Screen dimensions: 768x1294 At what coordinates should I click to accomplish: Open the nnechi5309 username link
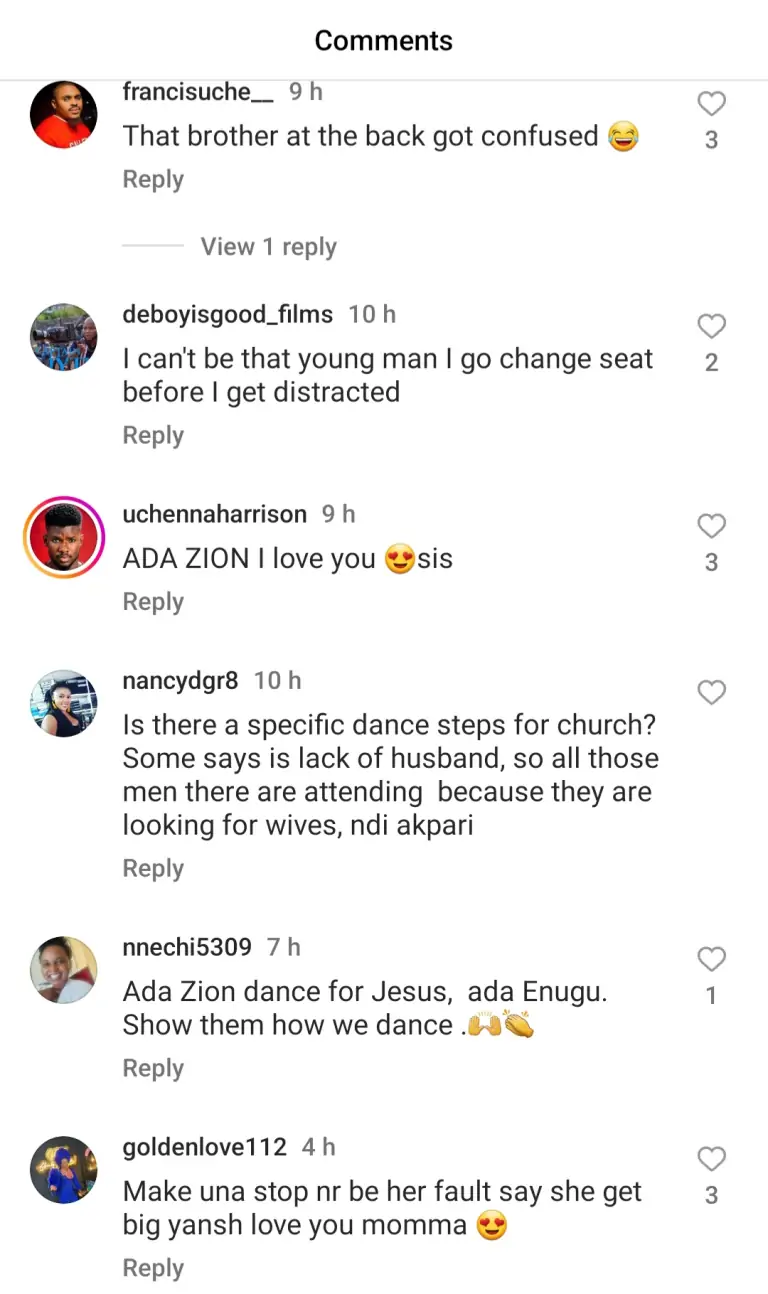click(x=187, y=947)
